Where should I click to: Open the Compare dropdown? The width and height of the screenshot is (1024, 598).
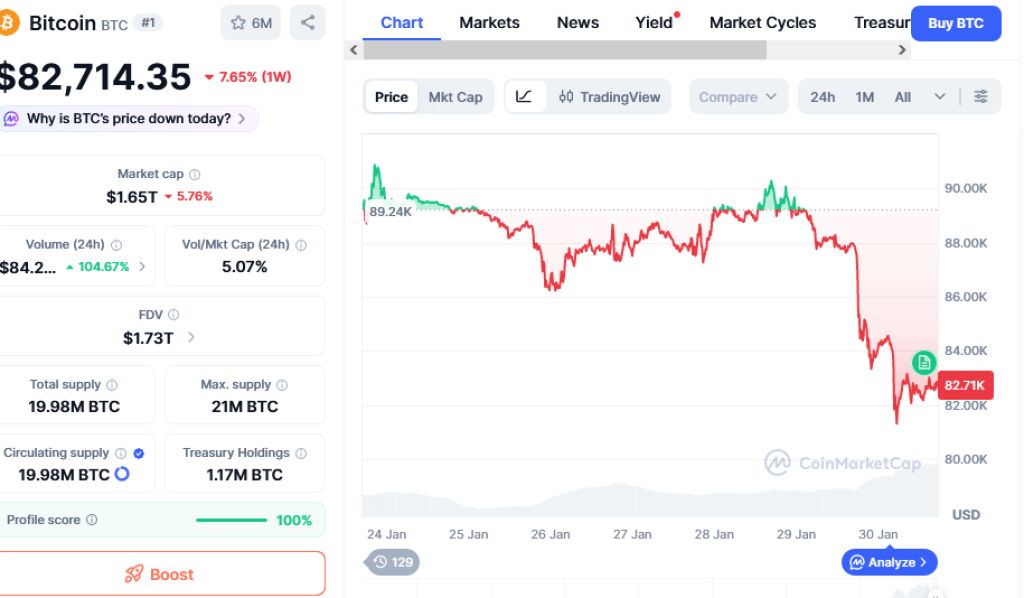coord(737,97)
